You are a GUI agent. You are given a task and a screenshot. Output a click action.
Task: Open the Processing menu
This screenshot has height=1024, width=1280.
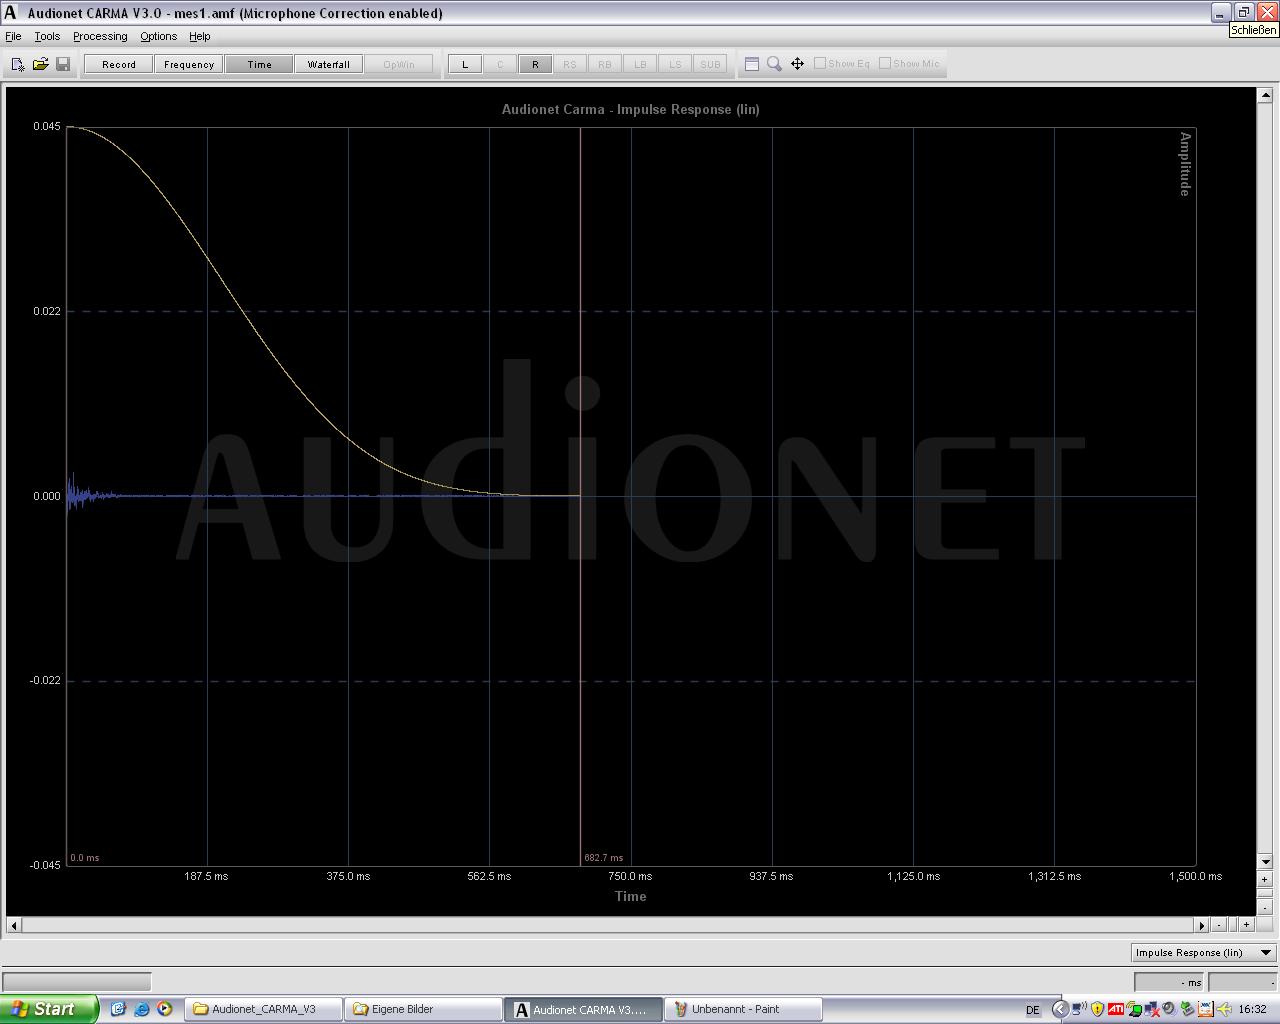tap(100, 36)
